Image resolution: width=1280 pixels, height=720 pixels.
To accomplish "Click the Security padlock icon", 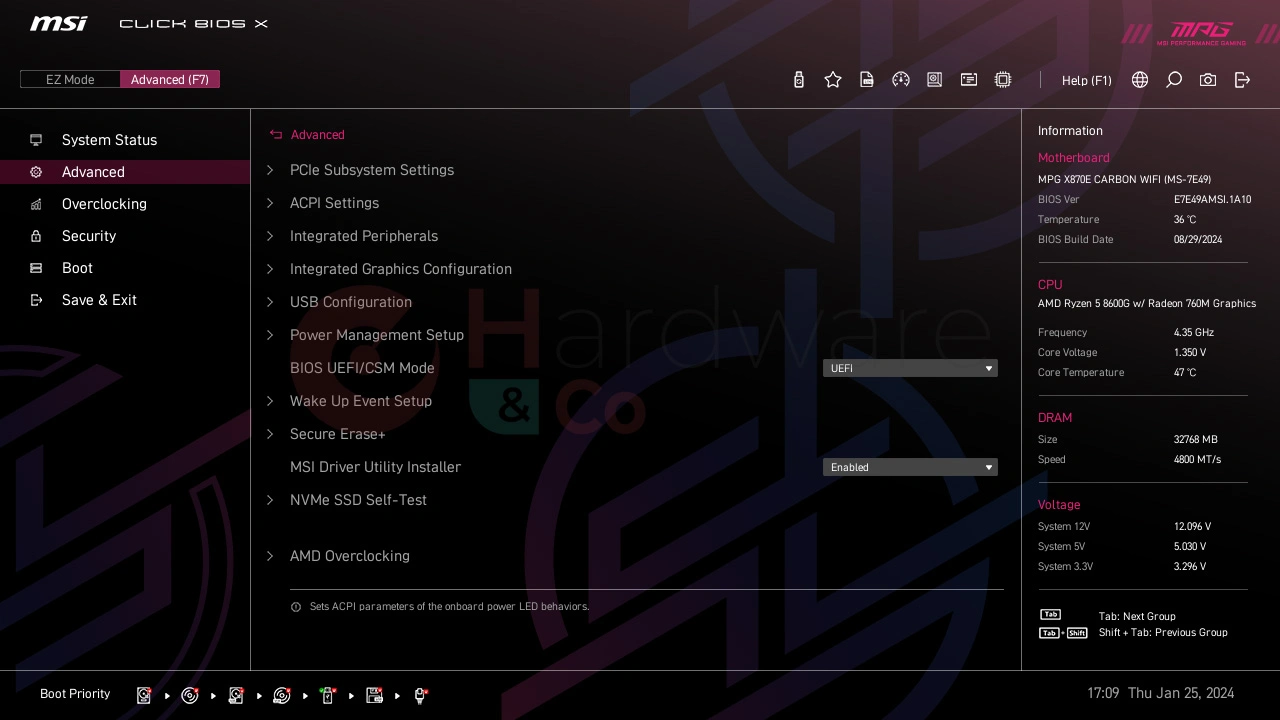I will (x=36, y=236).
